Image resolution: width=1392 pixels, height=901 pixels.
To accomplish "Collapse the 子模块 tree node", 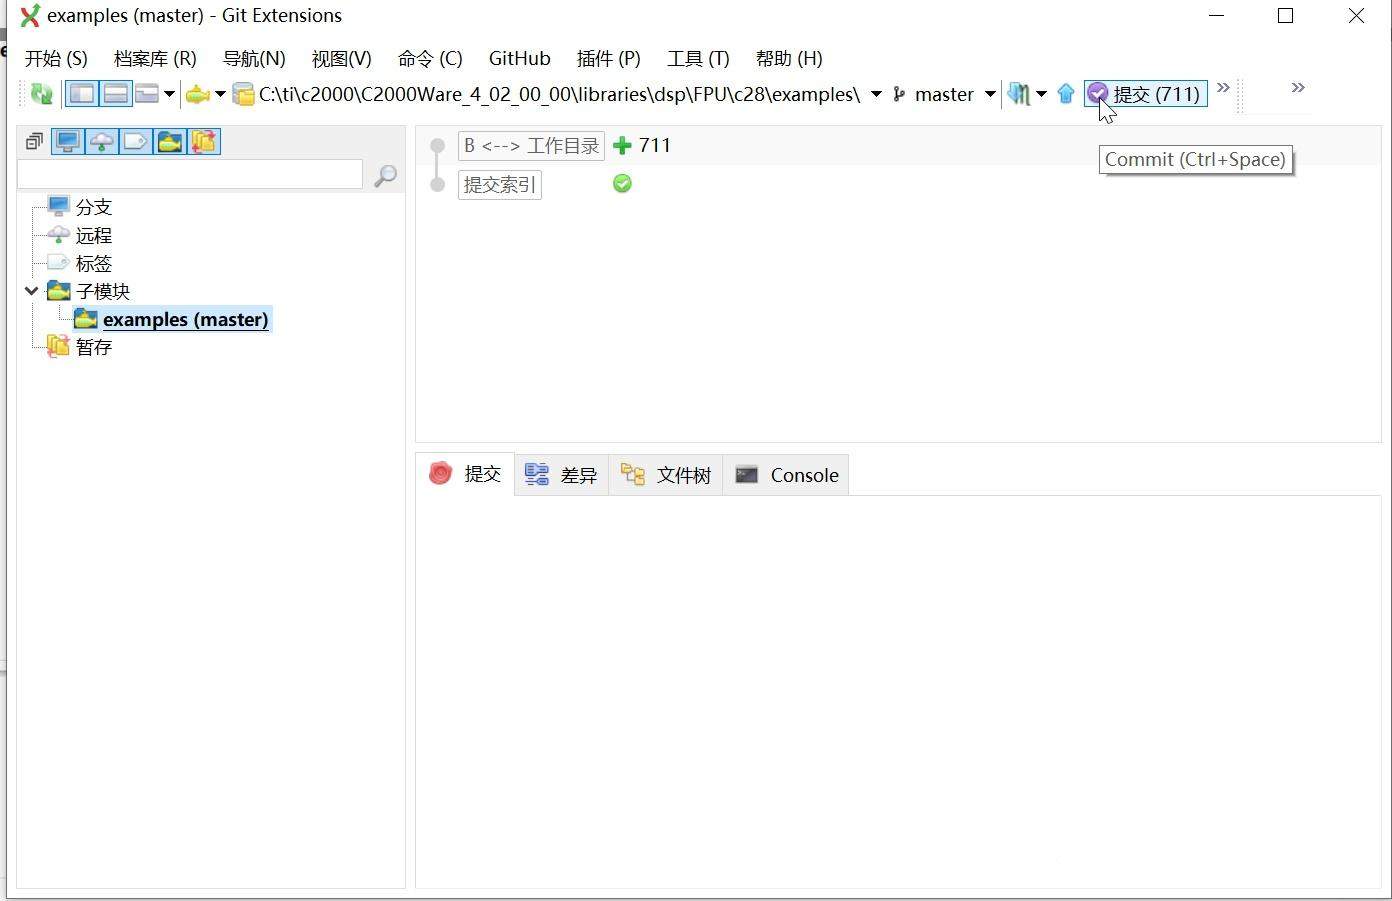I will tap(31, 291).
